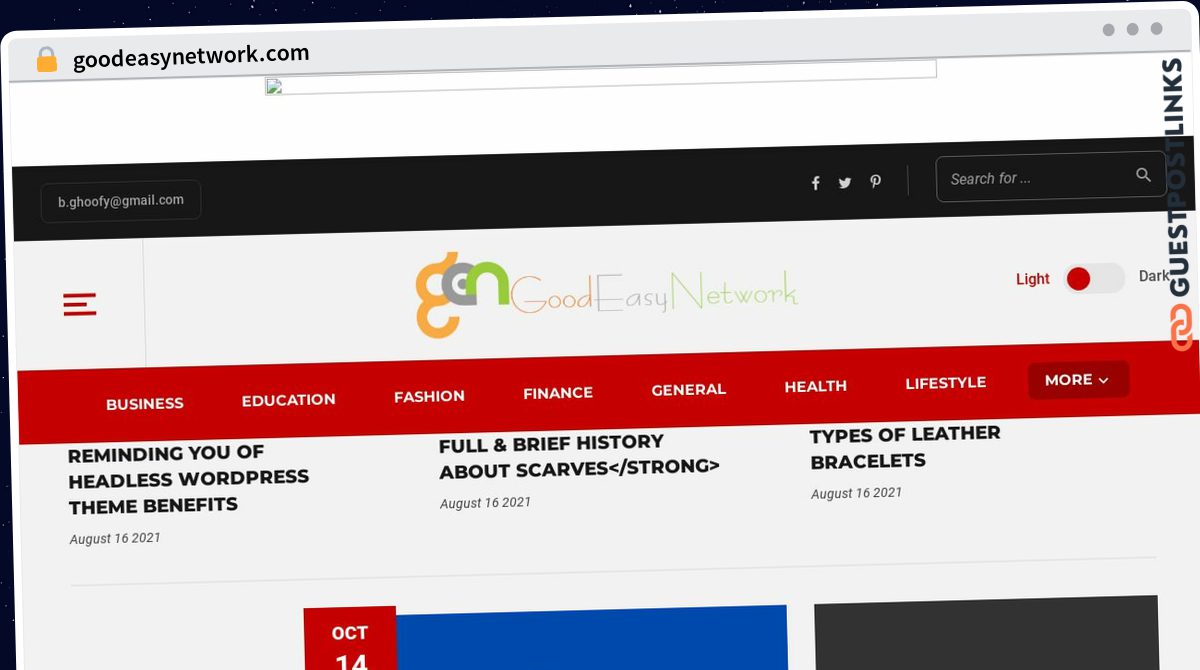1200x670 pixels.
Task: Click the search magnifier icon
Action: 1143,175
